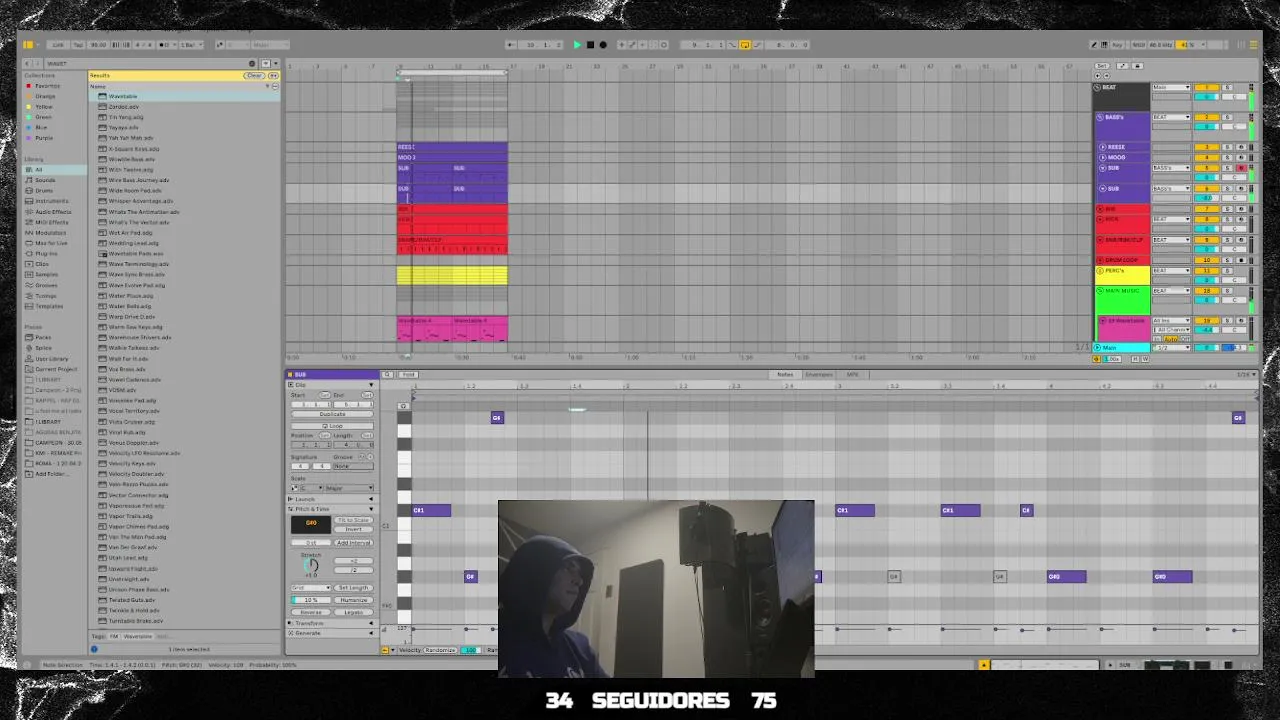Click the Fold button in the MIDI editor

tap(410, 375)
